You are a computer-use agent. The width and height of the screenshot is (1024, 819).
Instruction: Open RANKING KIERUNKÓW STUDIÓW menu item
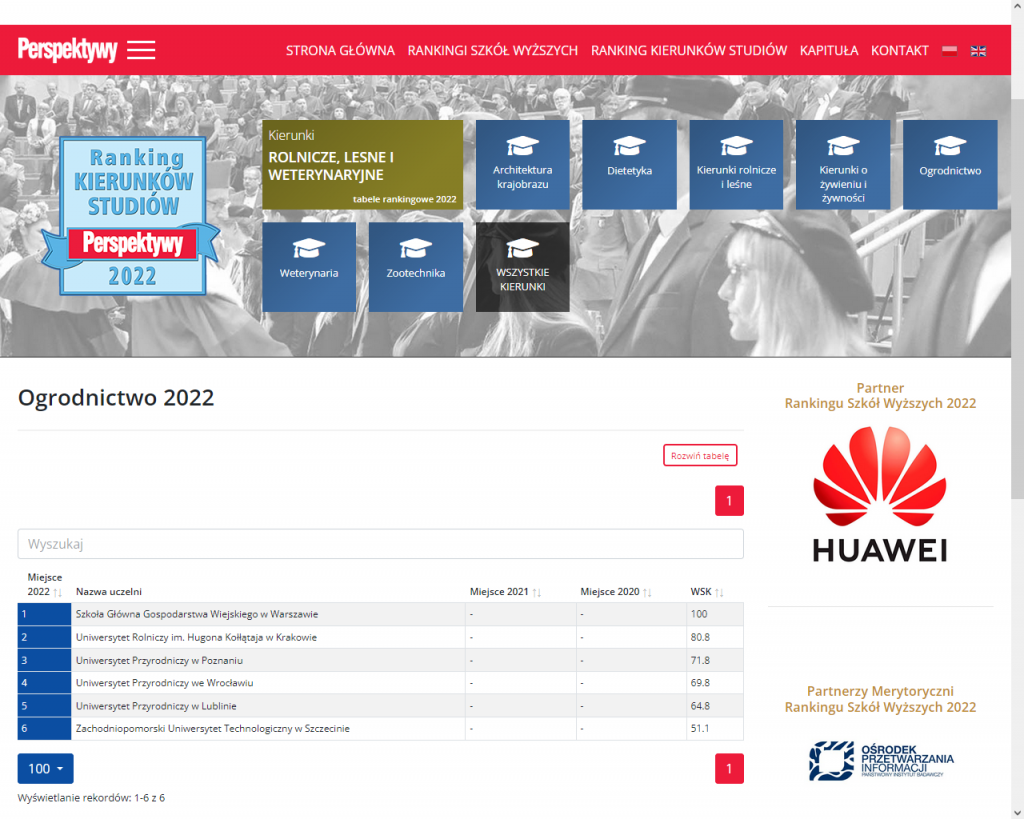click(689, 50)
